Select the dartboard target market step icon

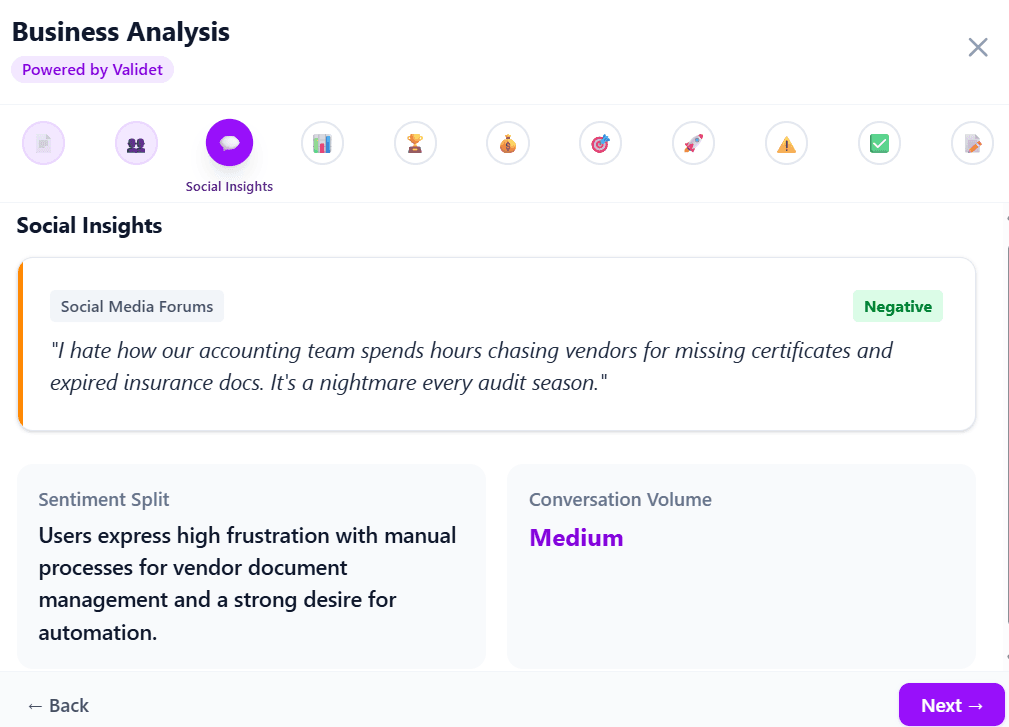(600, 142)
